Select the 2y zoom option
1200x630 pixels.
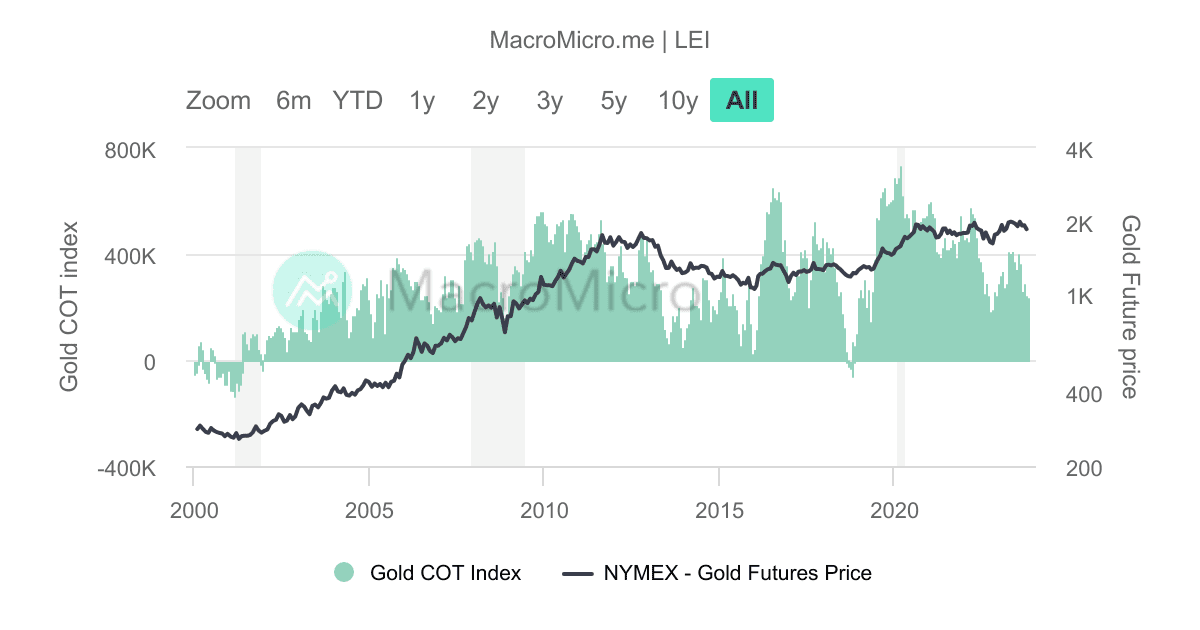484,100
